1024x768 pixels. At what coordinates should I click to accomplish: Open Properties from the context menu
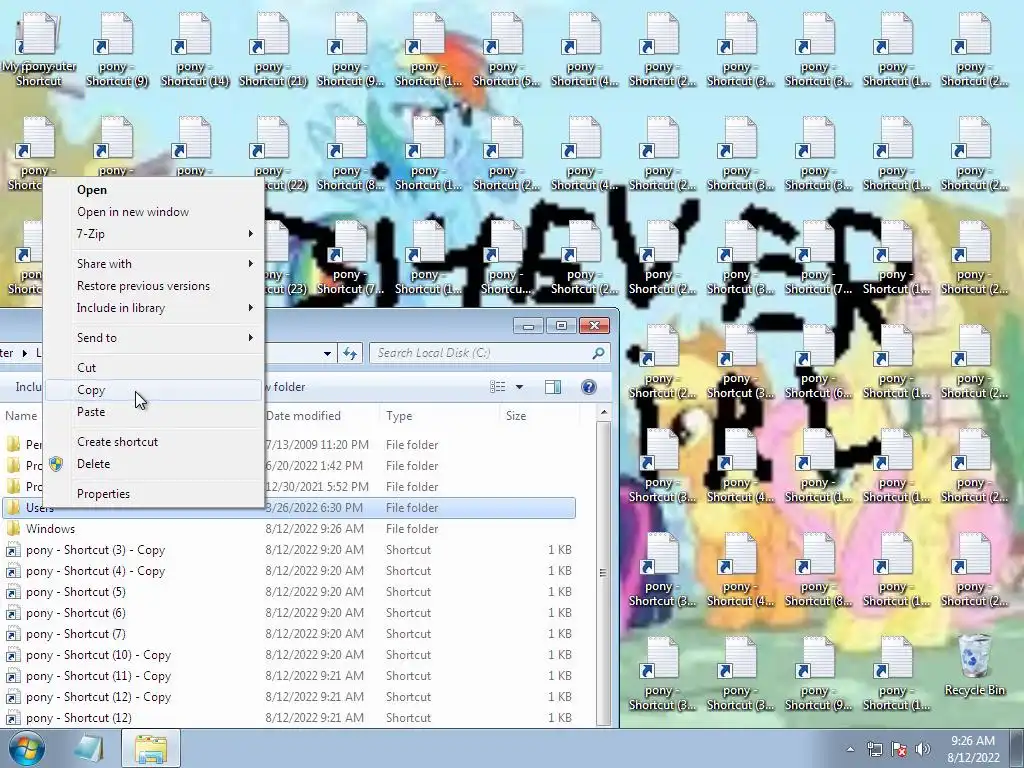[x=103, y=494]
